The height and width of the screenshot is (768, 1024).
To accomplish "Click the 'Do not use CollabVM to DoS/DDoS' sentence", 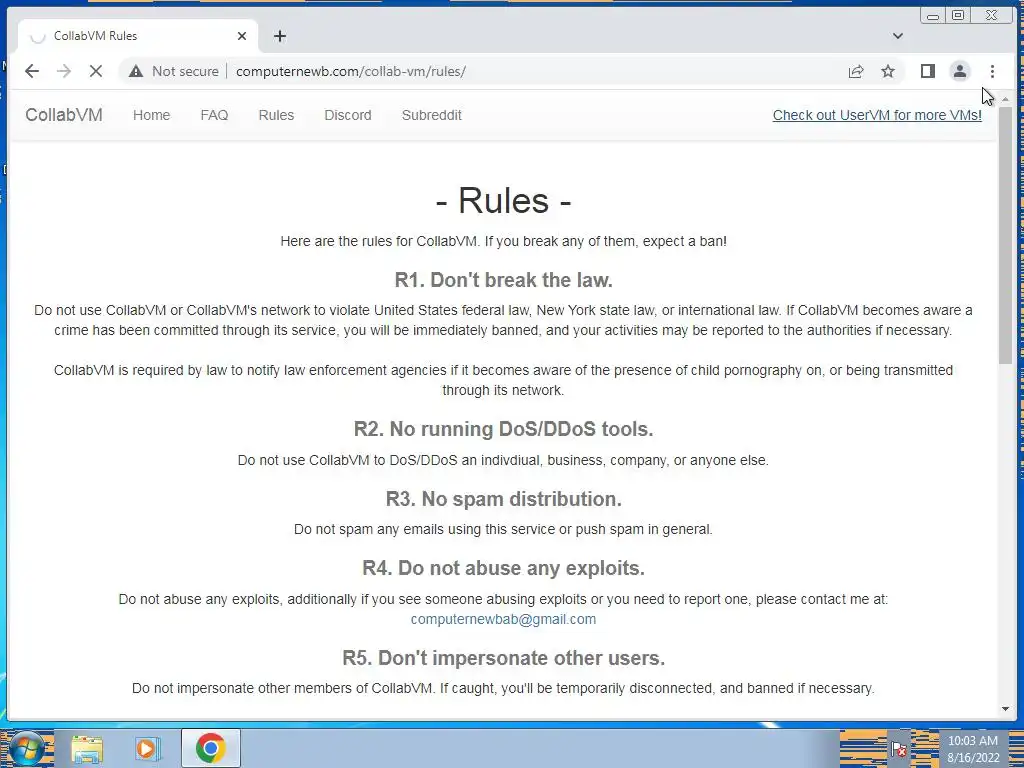I will coord(503,460).
